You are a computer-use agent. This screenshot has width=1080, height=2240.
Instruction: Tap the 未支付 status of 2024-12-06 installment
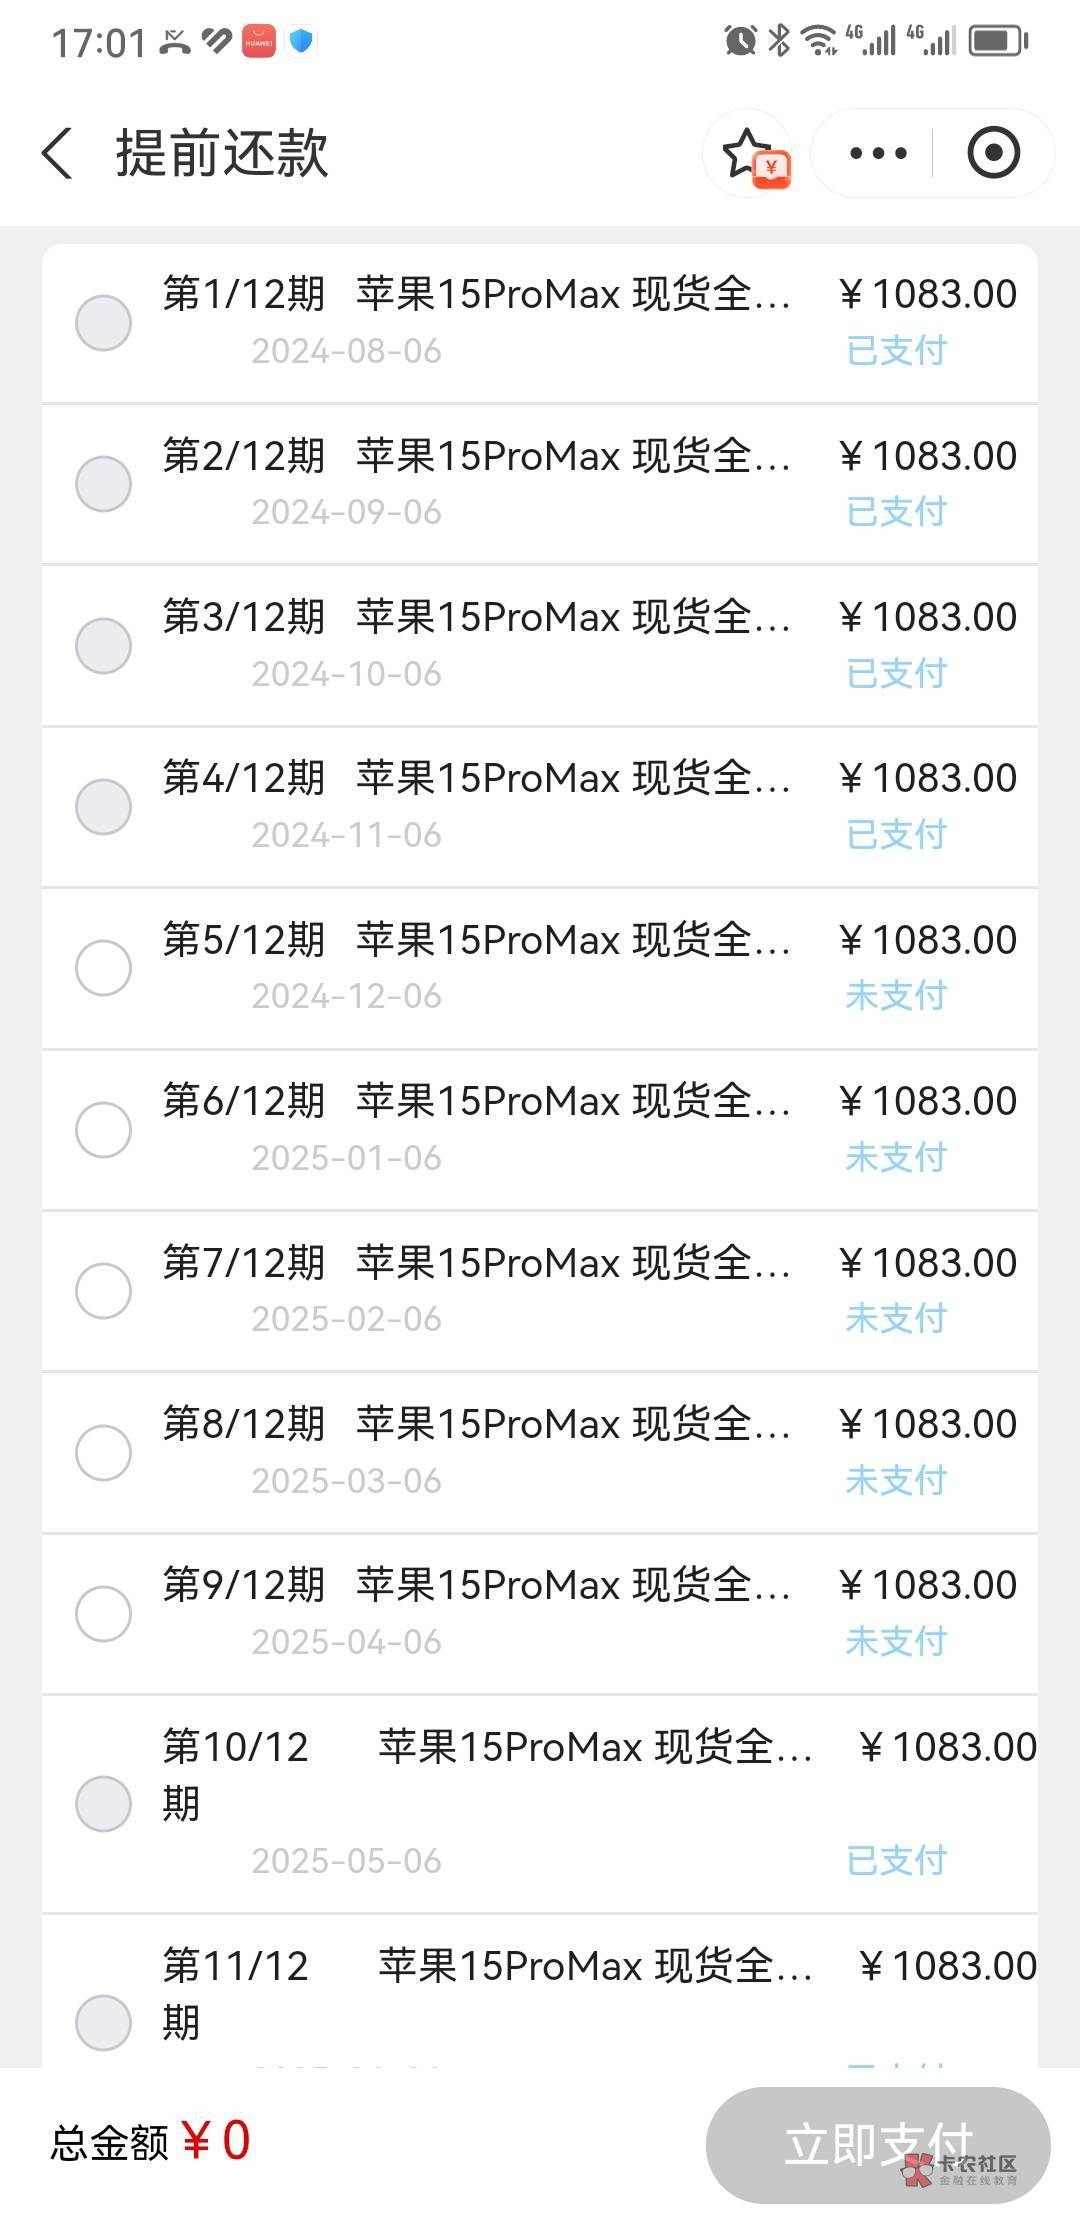pyautogui.click(x=896, y=996)
